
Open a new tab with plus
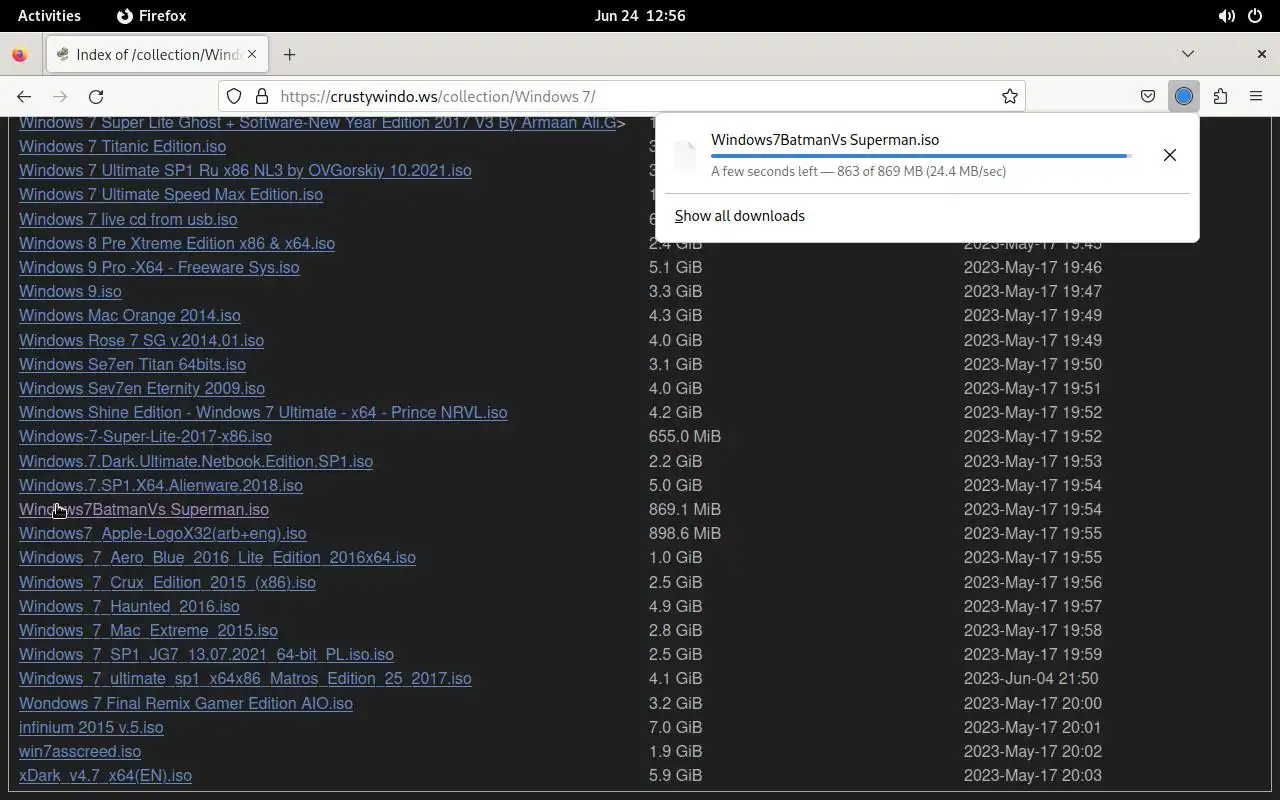289,54
